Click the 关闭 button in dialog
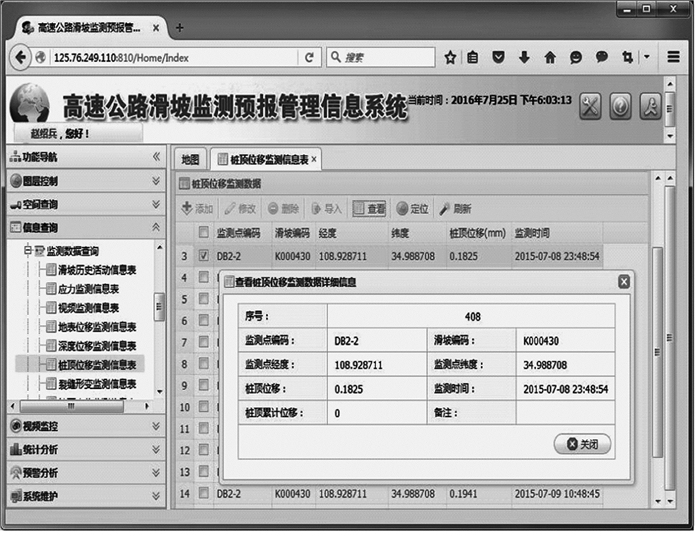 582,444
